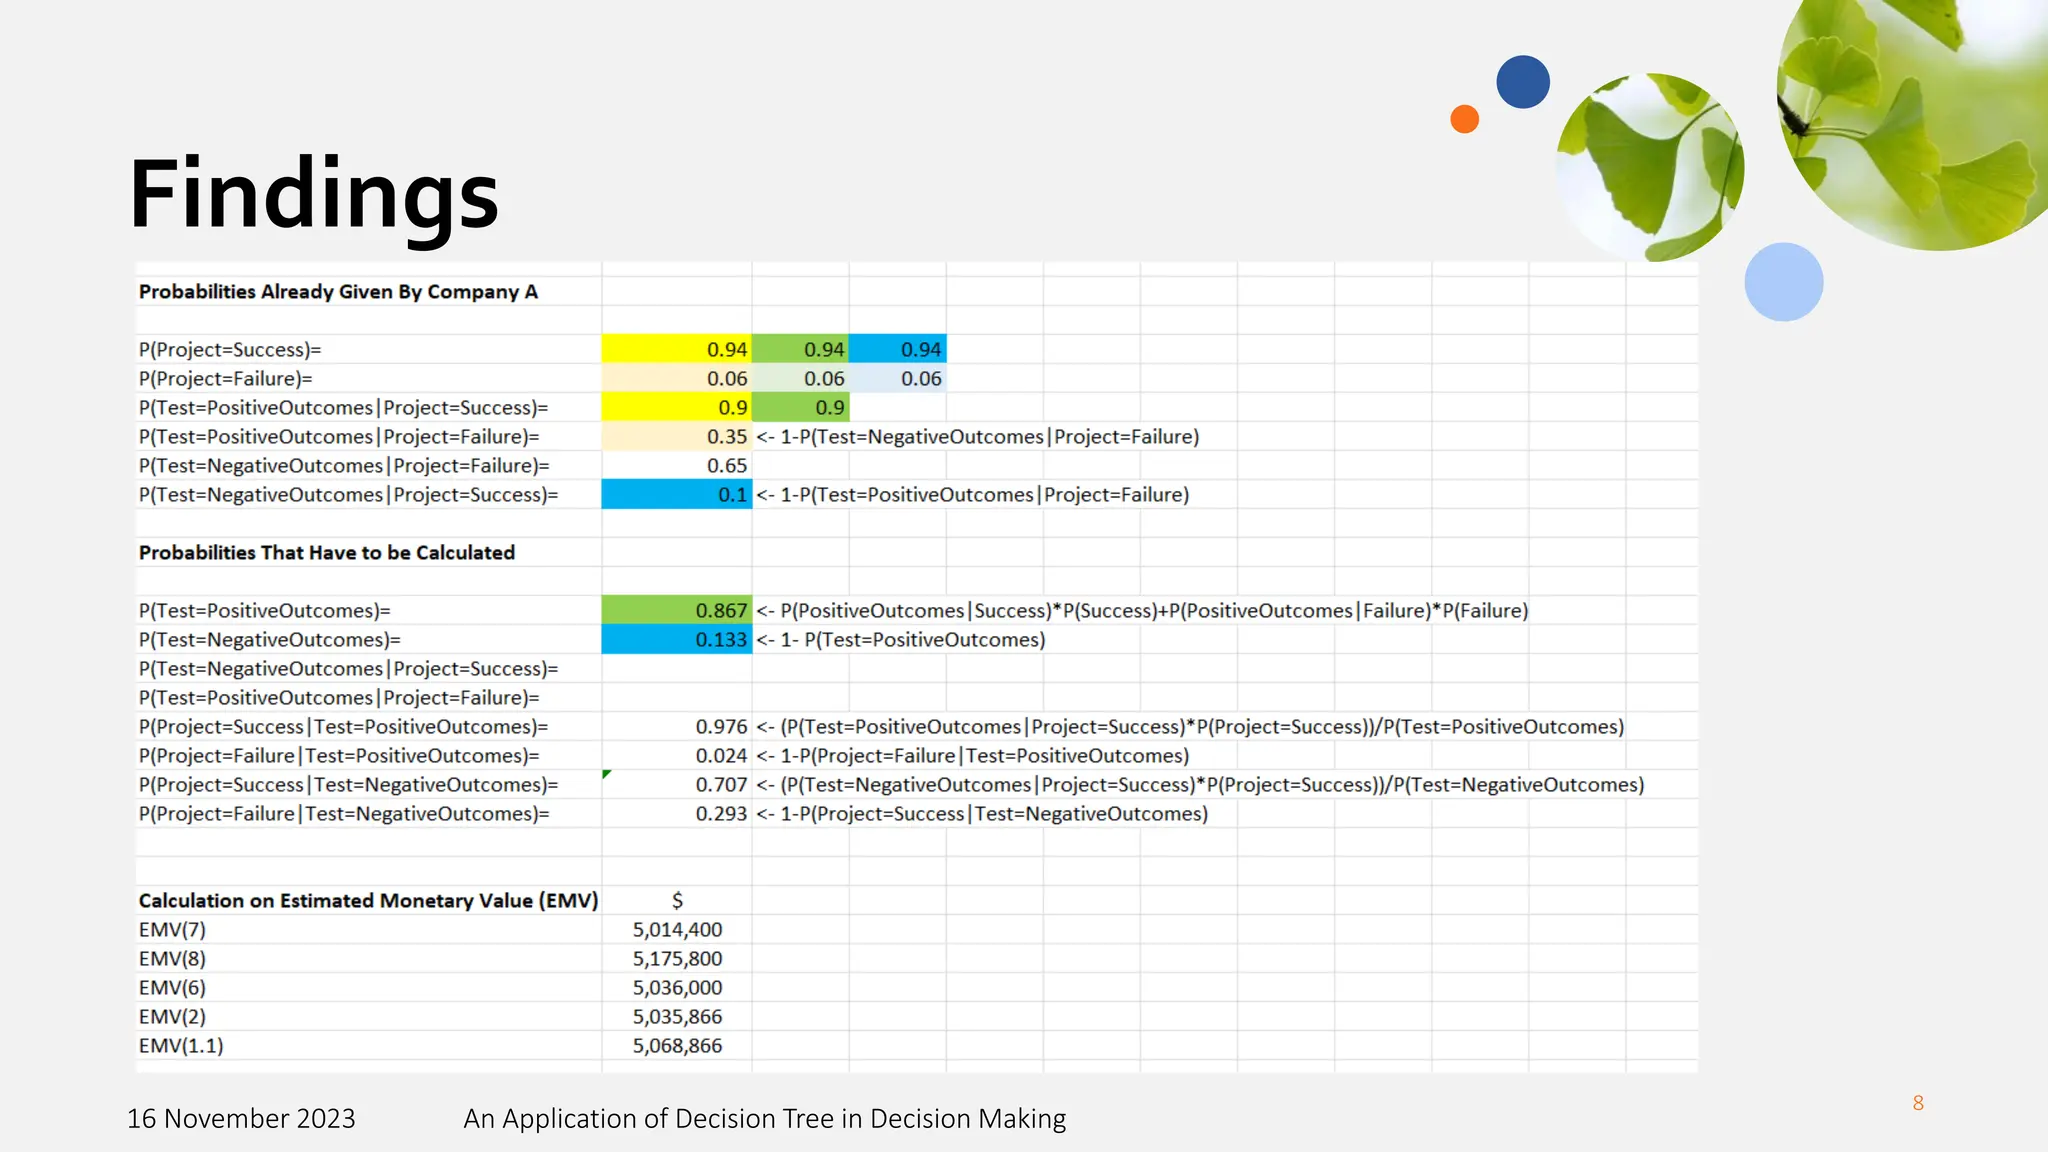Image resolution: width=2048 pixels, height=1152 pixels.
Task: Select the blue 0.133 negative outcomes cell
Action: pos(676,639)
